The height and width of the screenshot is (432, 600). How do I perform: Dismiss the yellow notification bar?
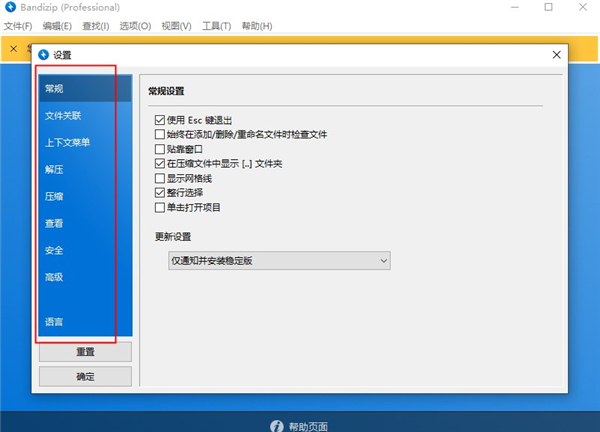14,49
